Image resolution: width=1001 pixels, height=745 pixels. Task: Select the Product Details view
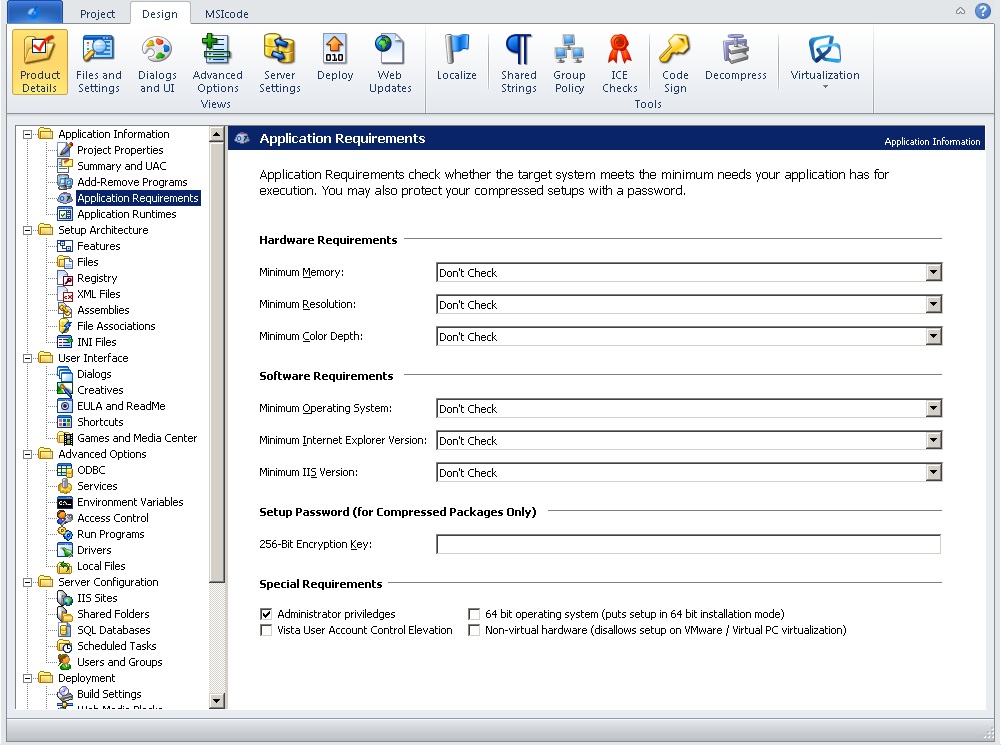click(40, 63)
